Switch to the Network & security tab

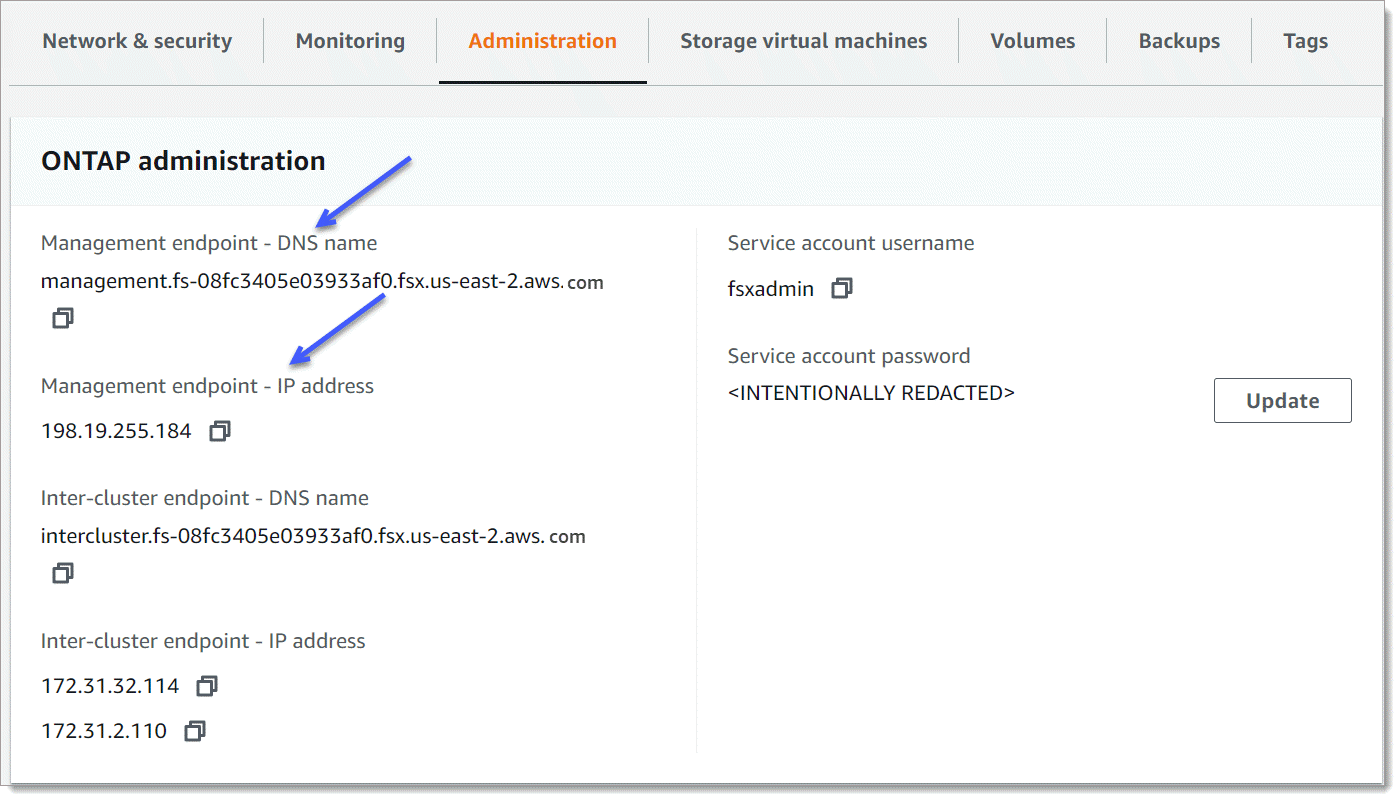click(x=137, y=41)
